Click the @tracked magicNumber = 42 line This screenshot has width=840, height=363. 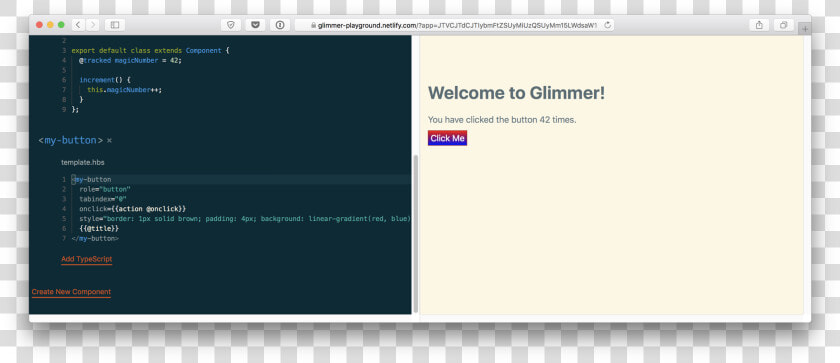131,60
